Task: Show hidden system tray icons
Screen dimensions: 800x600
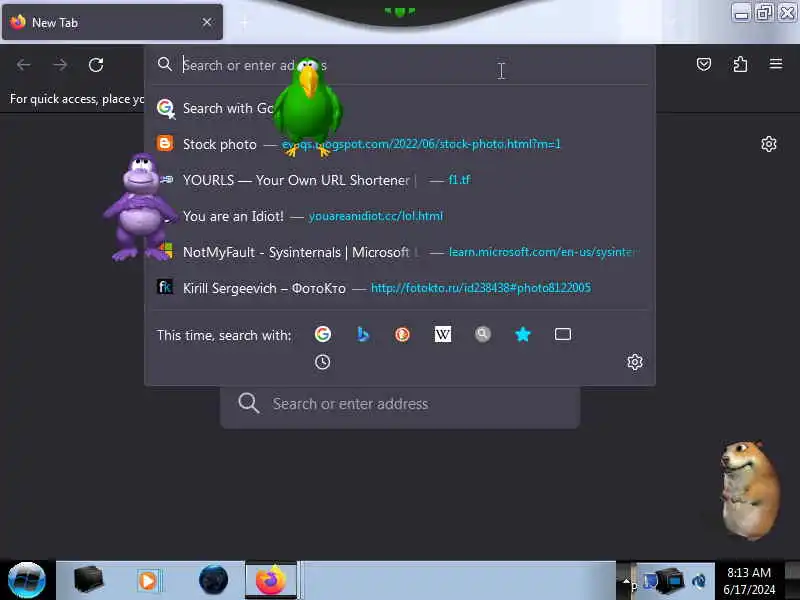Action: [627, 580]
